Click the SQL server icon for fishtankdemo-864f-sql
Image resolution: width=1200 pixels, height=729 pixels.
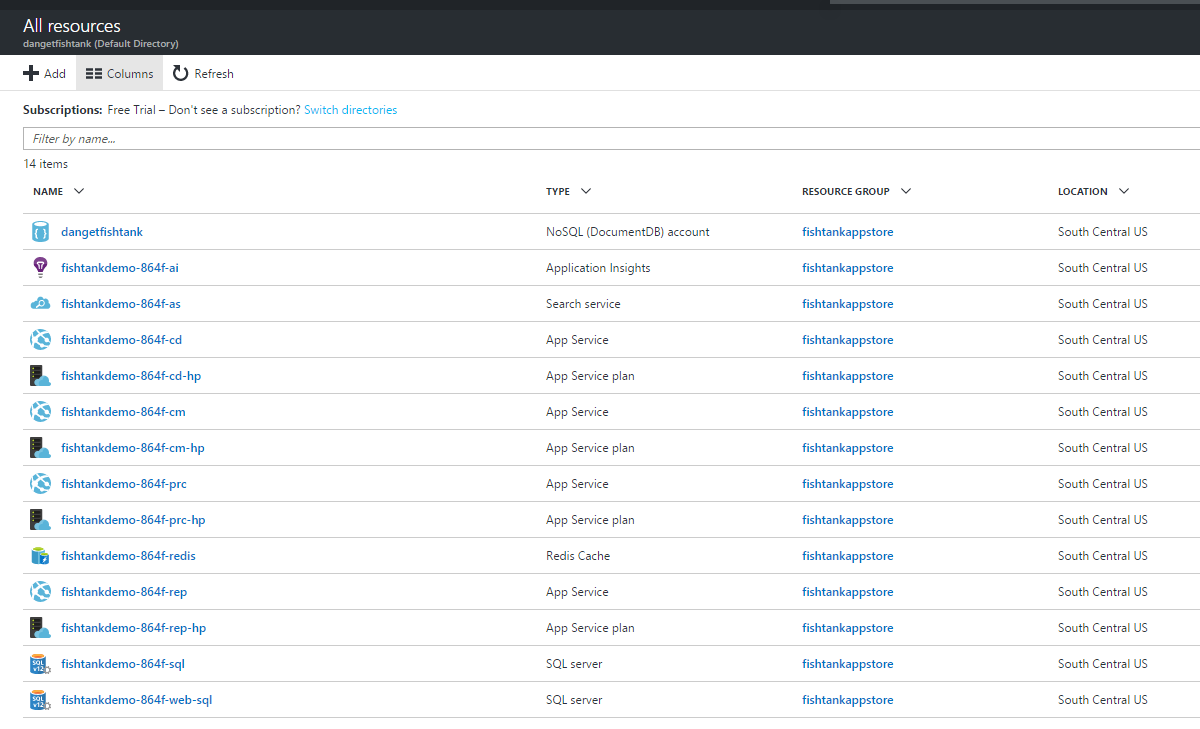pyautogui.click(x=40, y=664)
